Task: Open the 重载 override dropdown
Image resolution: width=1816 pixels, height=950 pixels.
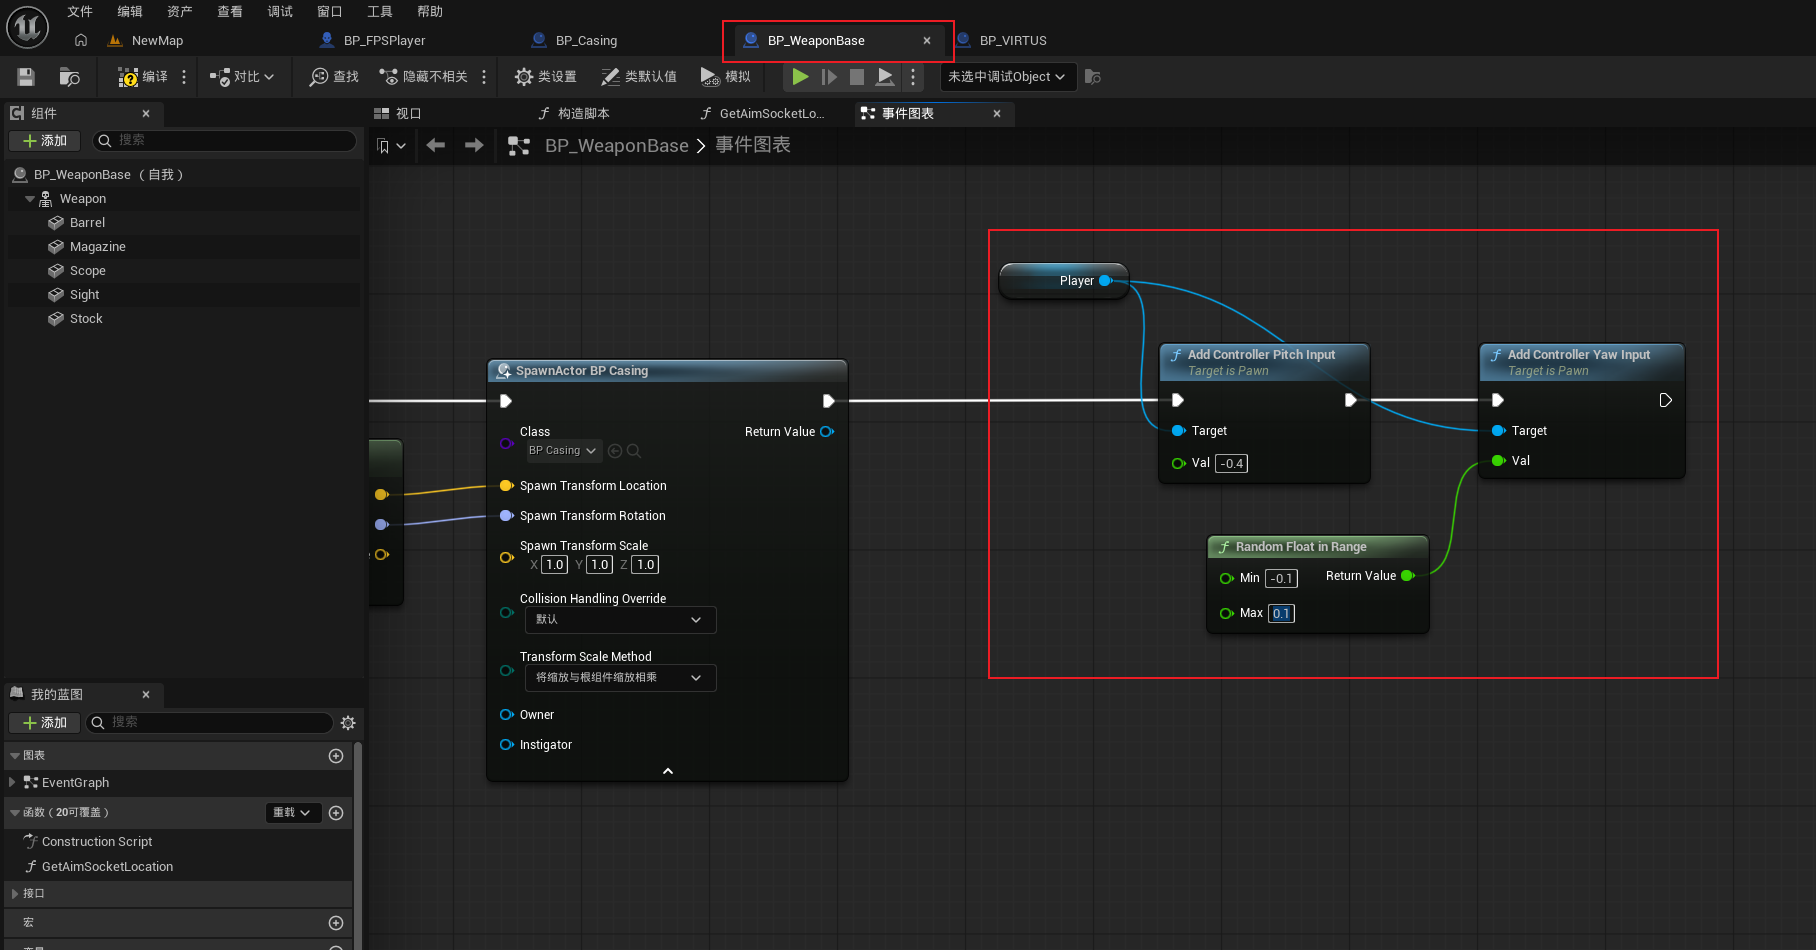Action: [293, 813]
